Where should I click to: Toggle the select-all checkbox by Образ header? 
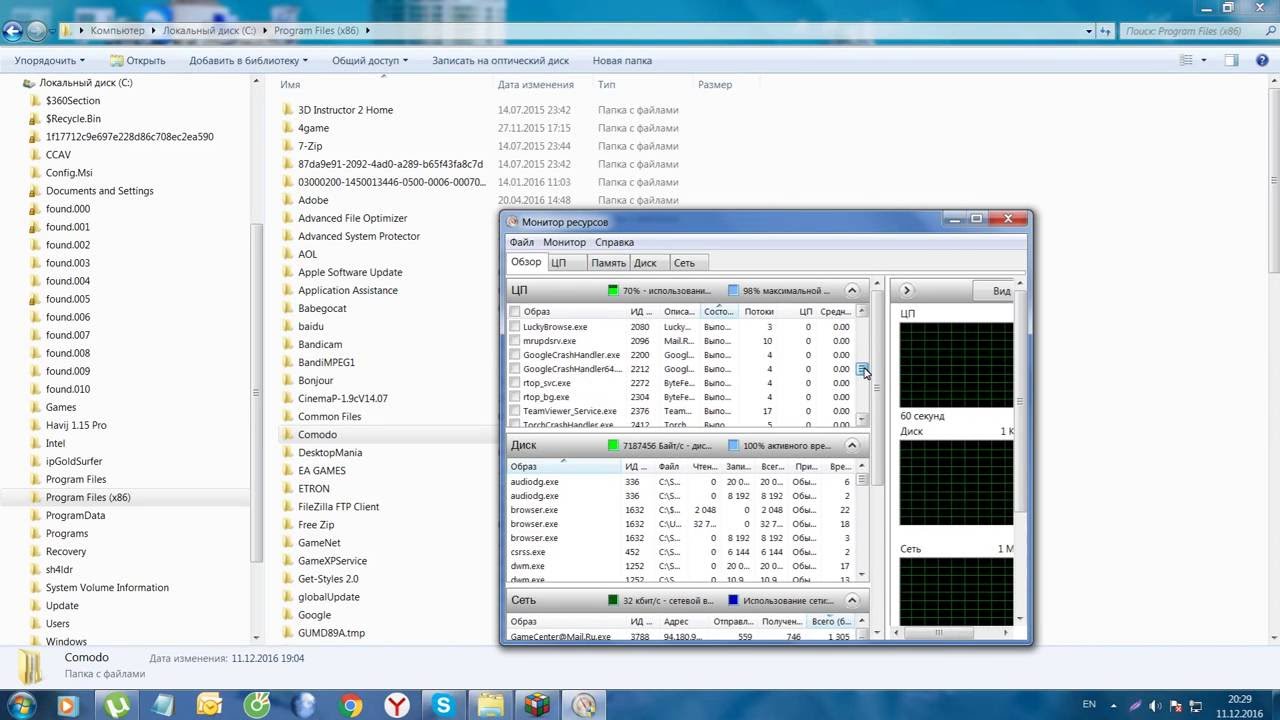tap(515, 312)
